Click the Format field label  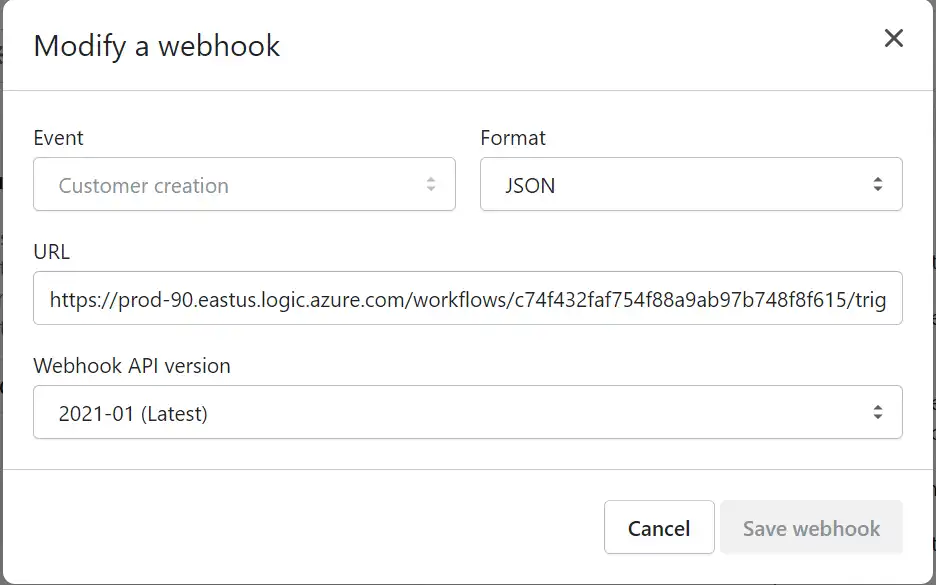tap(513, 138)
